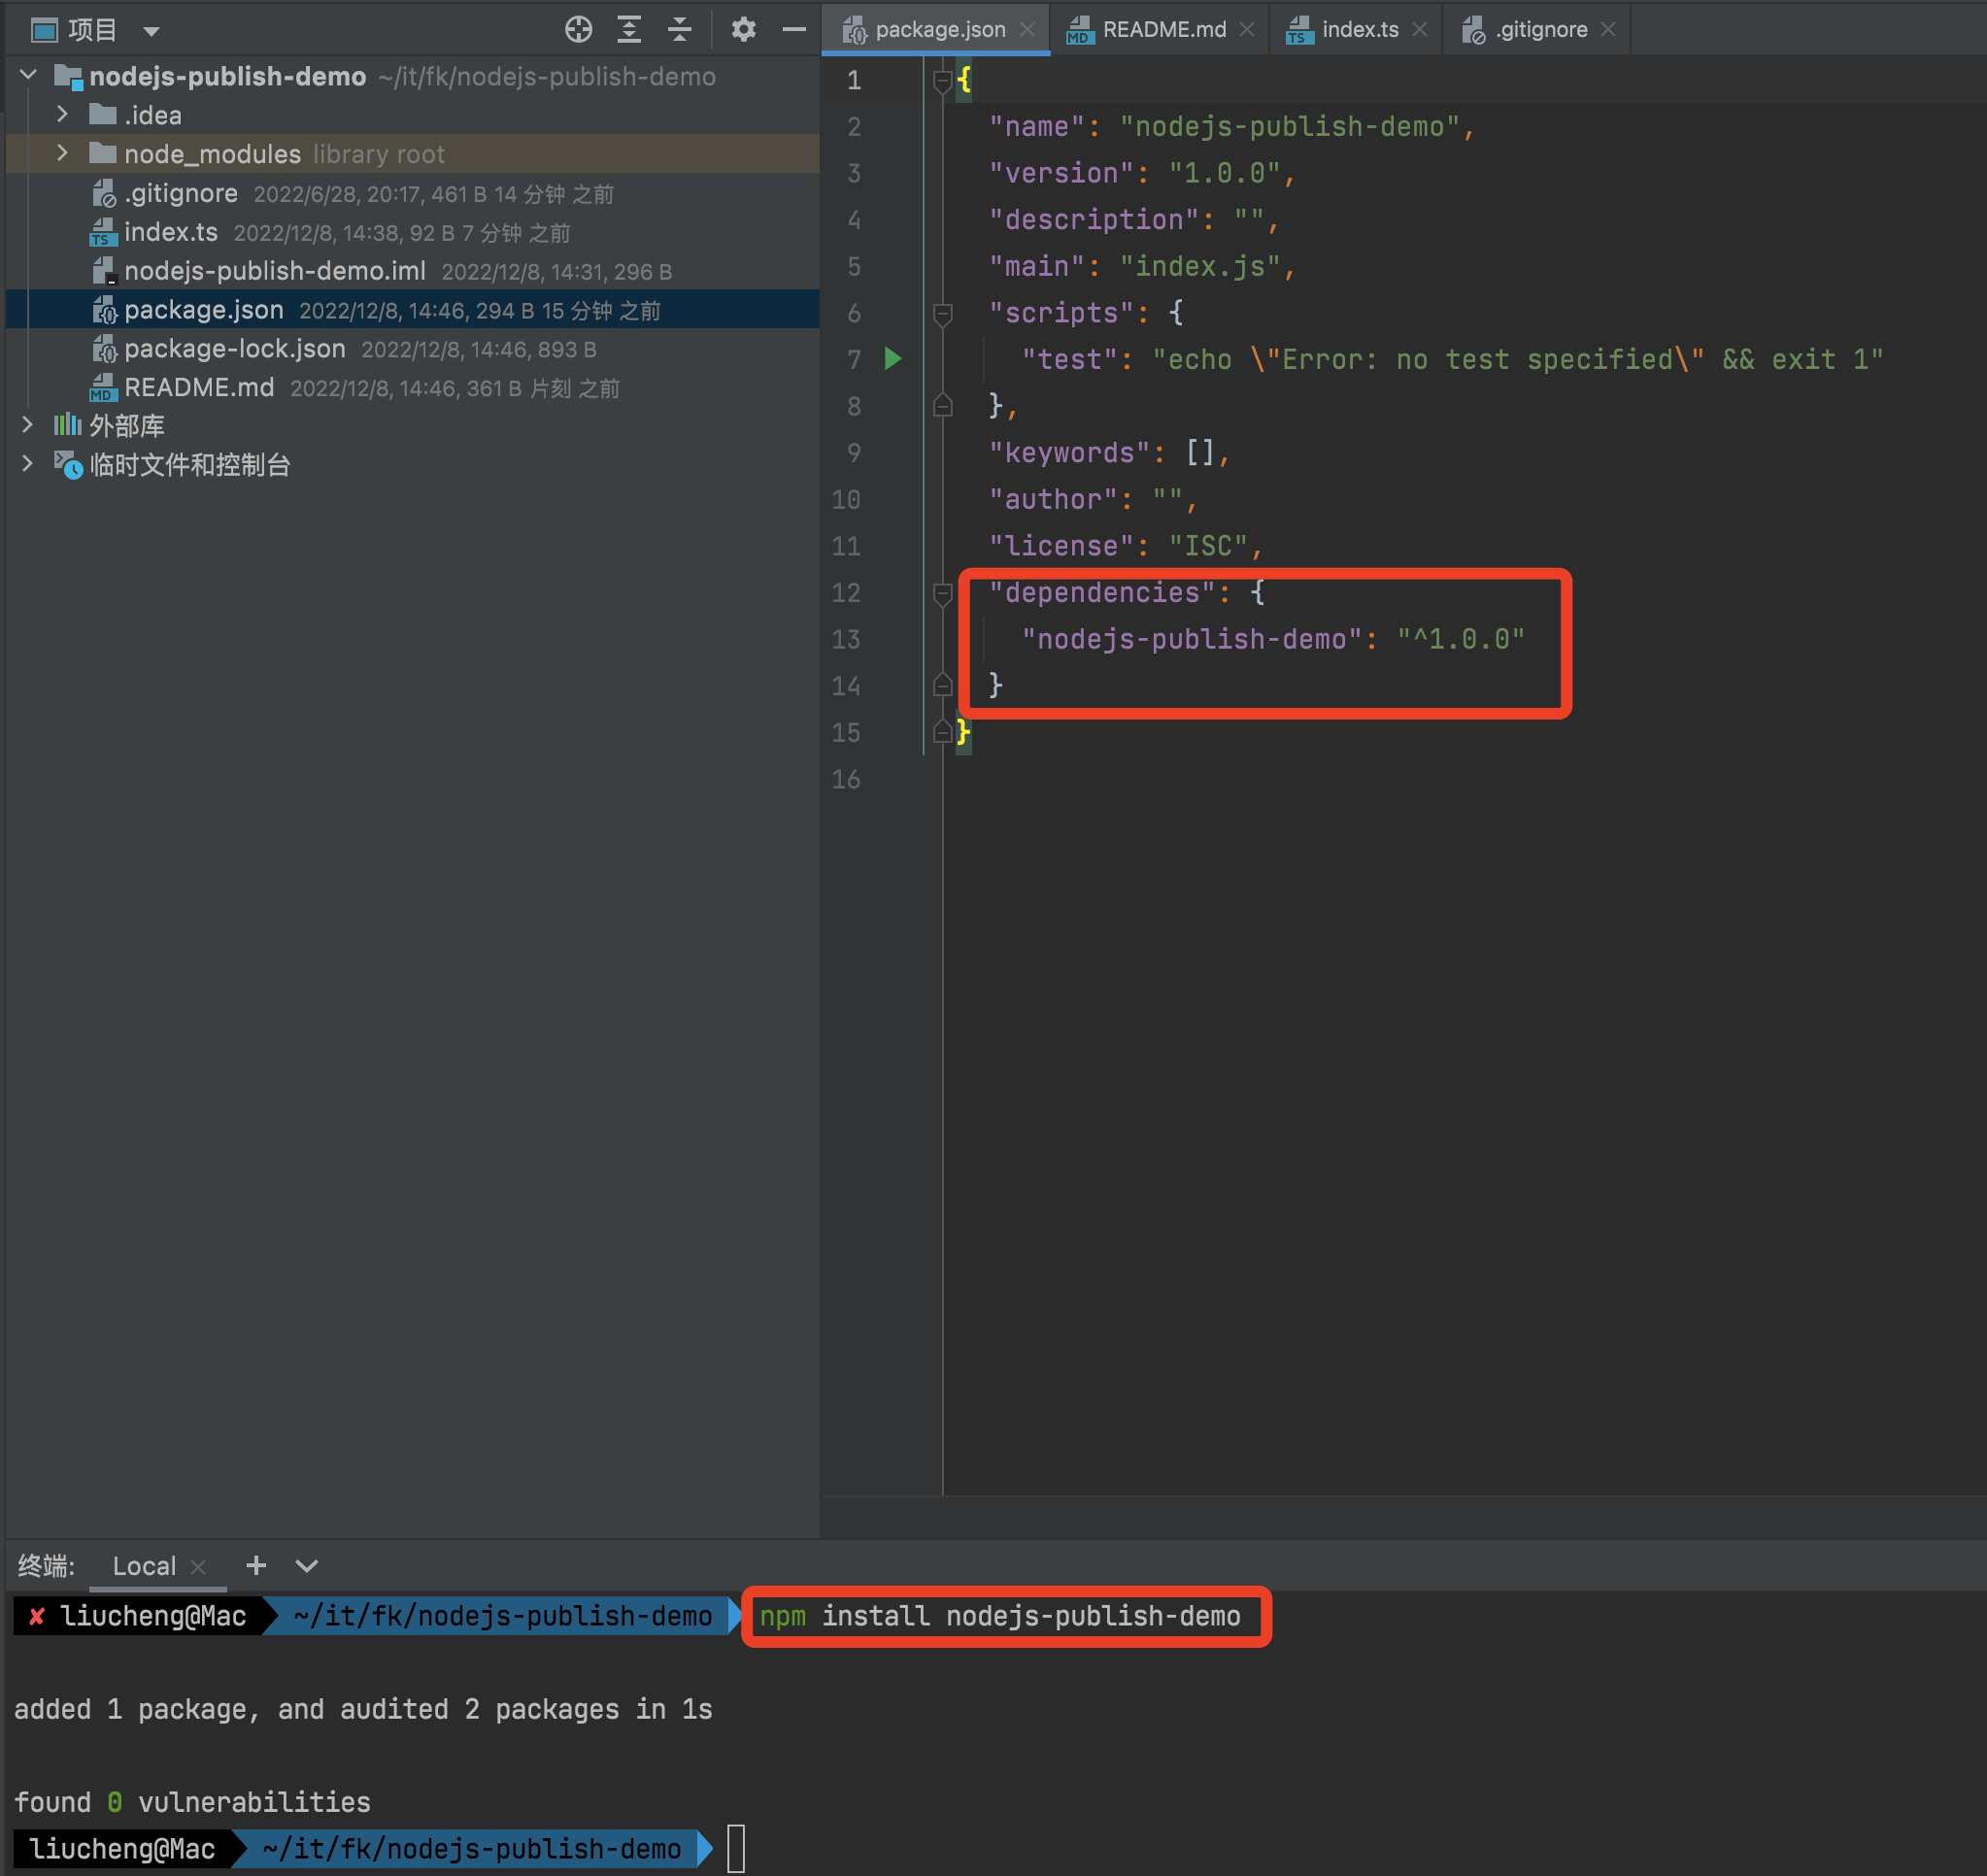Click "found 0 vulnerabilities" terminal output
The height and width of the screenshot is (1876, 1987).
coord(192,1802)
